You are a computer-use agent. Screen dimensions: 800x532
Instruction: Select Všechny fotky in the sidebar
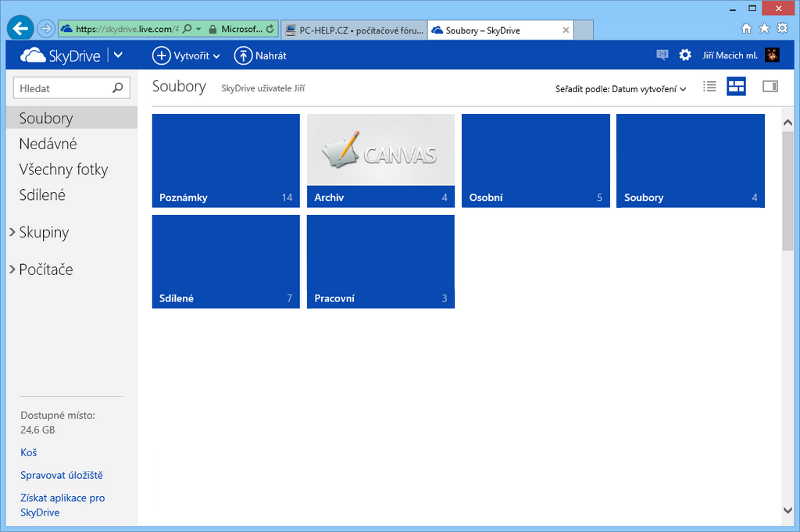(63, 170)
